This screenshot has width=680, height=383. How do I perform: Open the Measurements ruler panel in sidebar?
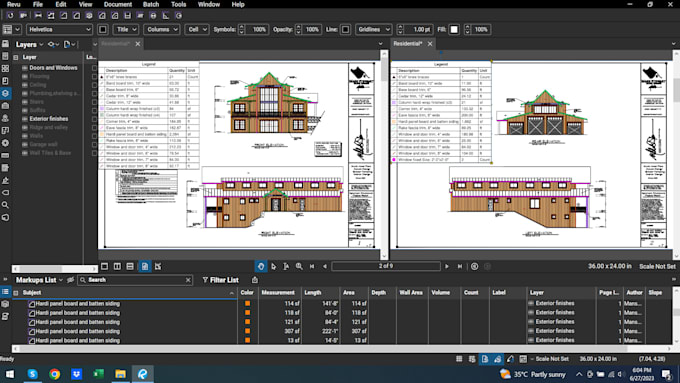[x=5, y=155]
